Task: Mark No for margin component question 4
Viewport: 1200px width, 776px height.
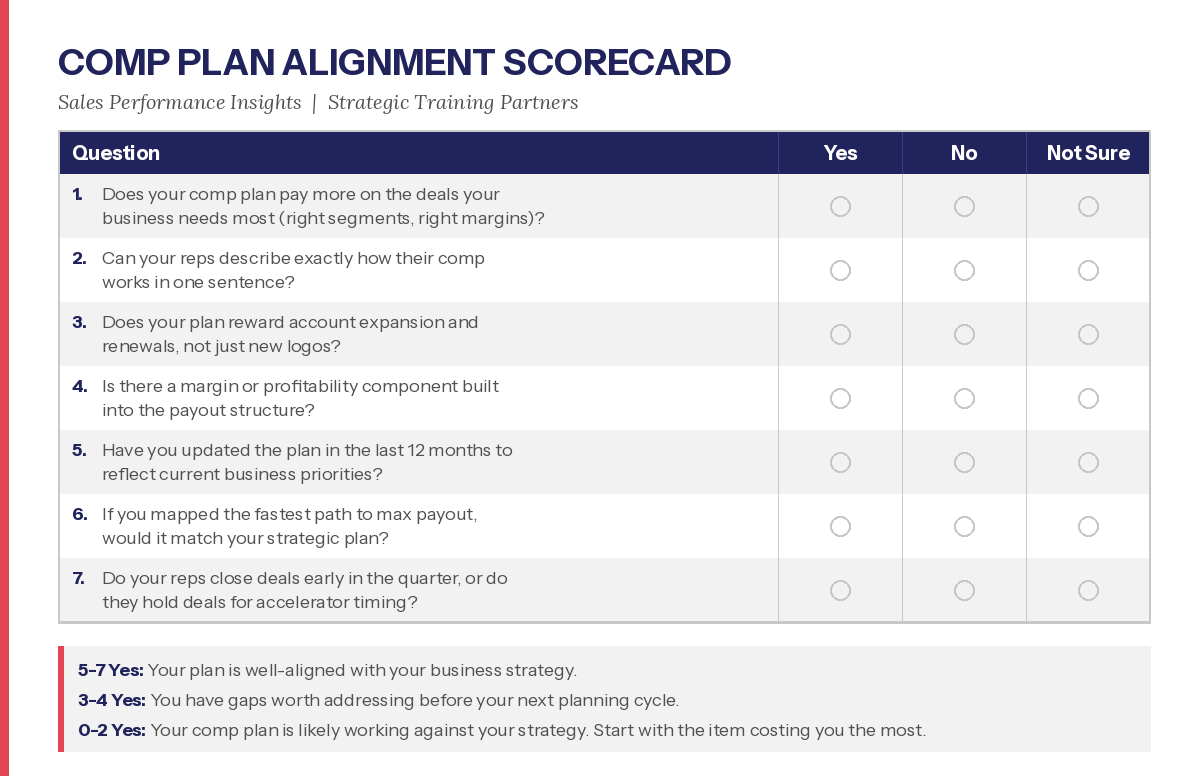Action: [964, 398]
